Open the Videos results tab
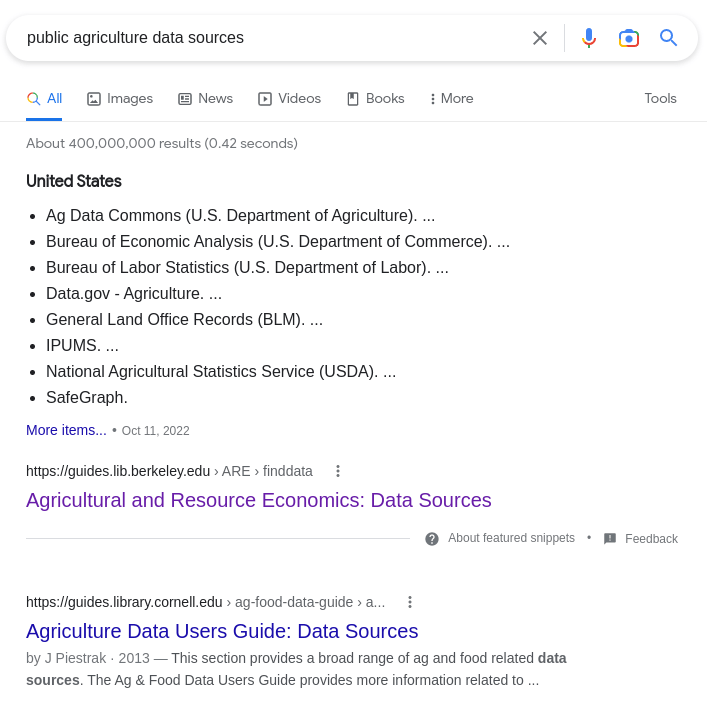 pos(289,99)
